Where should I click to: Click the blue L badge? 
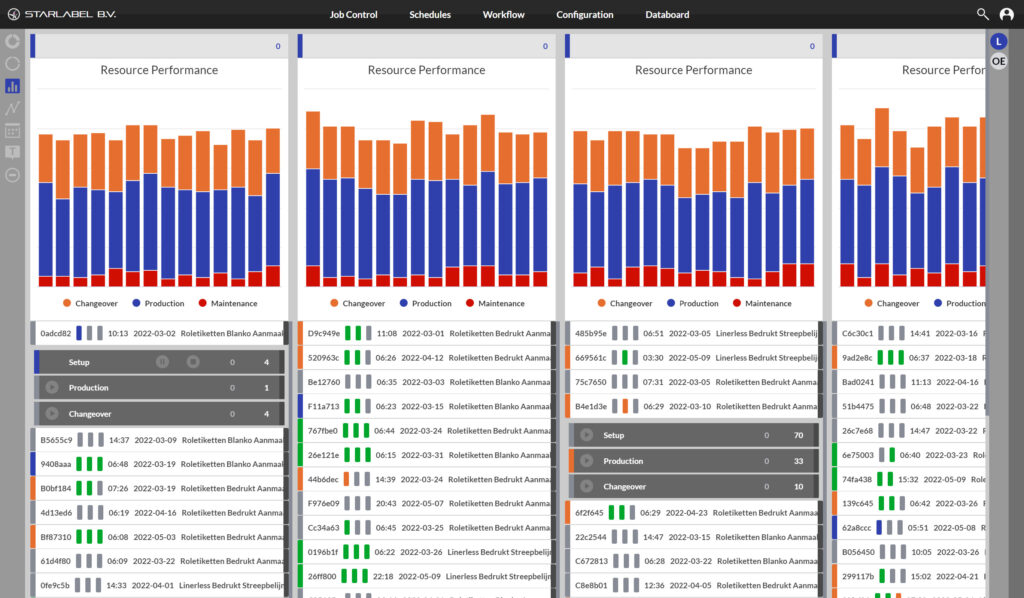pos(998,41)
